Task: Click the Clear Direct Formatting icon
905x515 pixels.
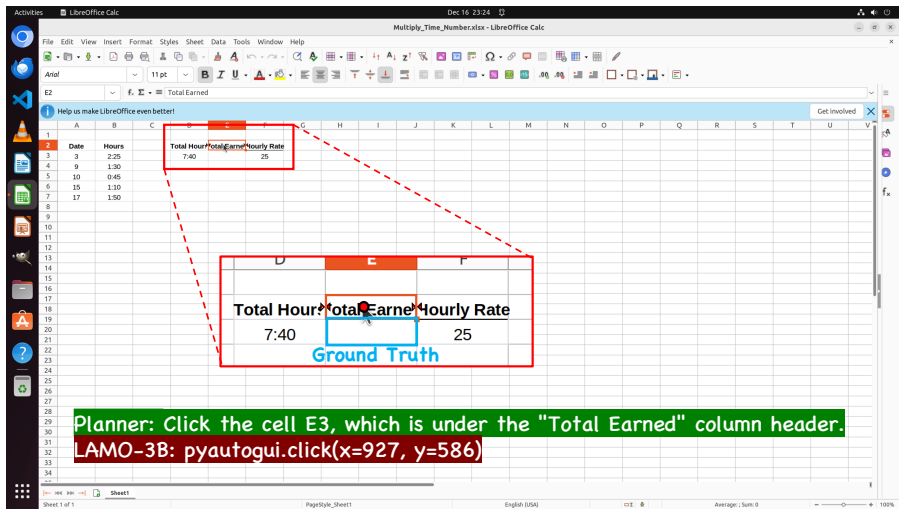Action: (234, 57)
